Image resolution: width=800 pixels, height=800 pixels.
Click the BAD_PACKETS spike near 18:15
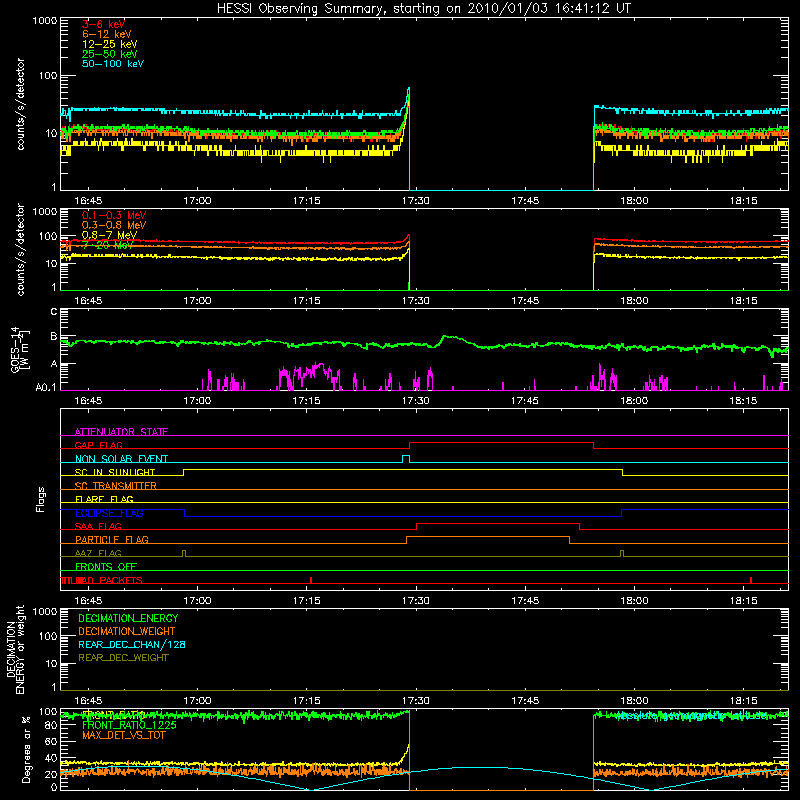(751, 580)
